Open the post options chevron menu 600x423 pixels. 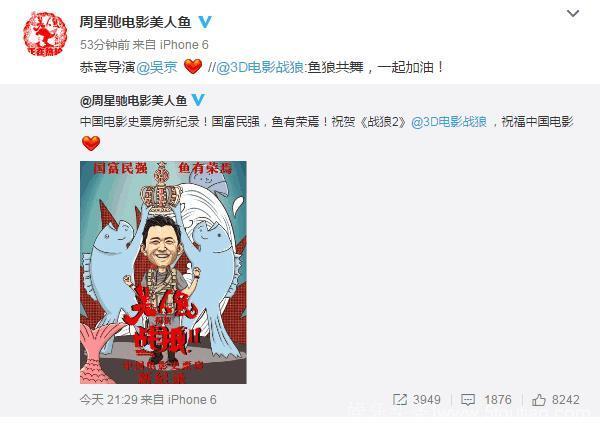click(x=572, y=13)
